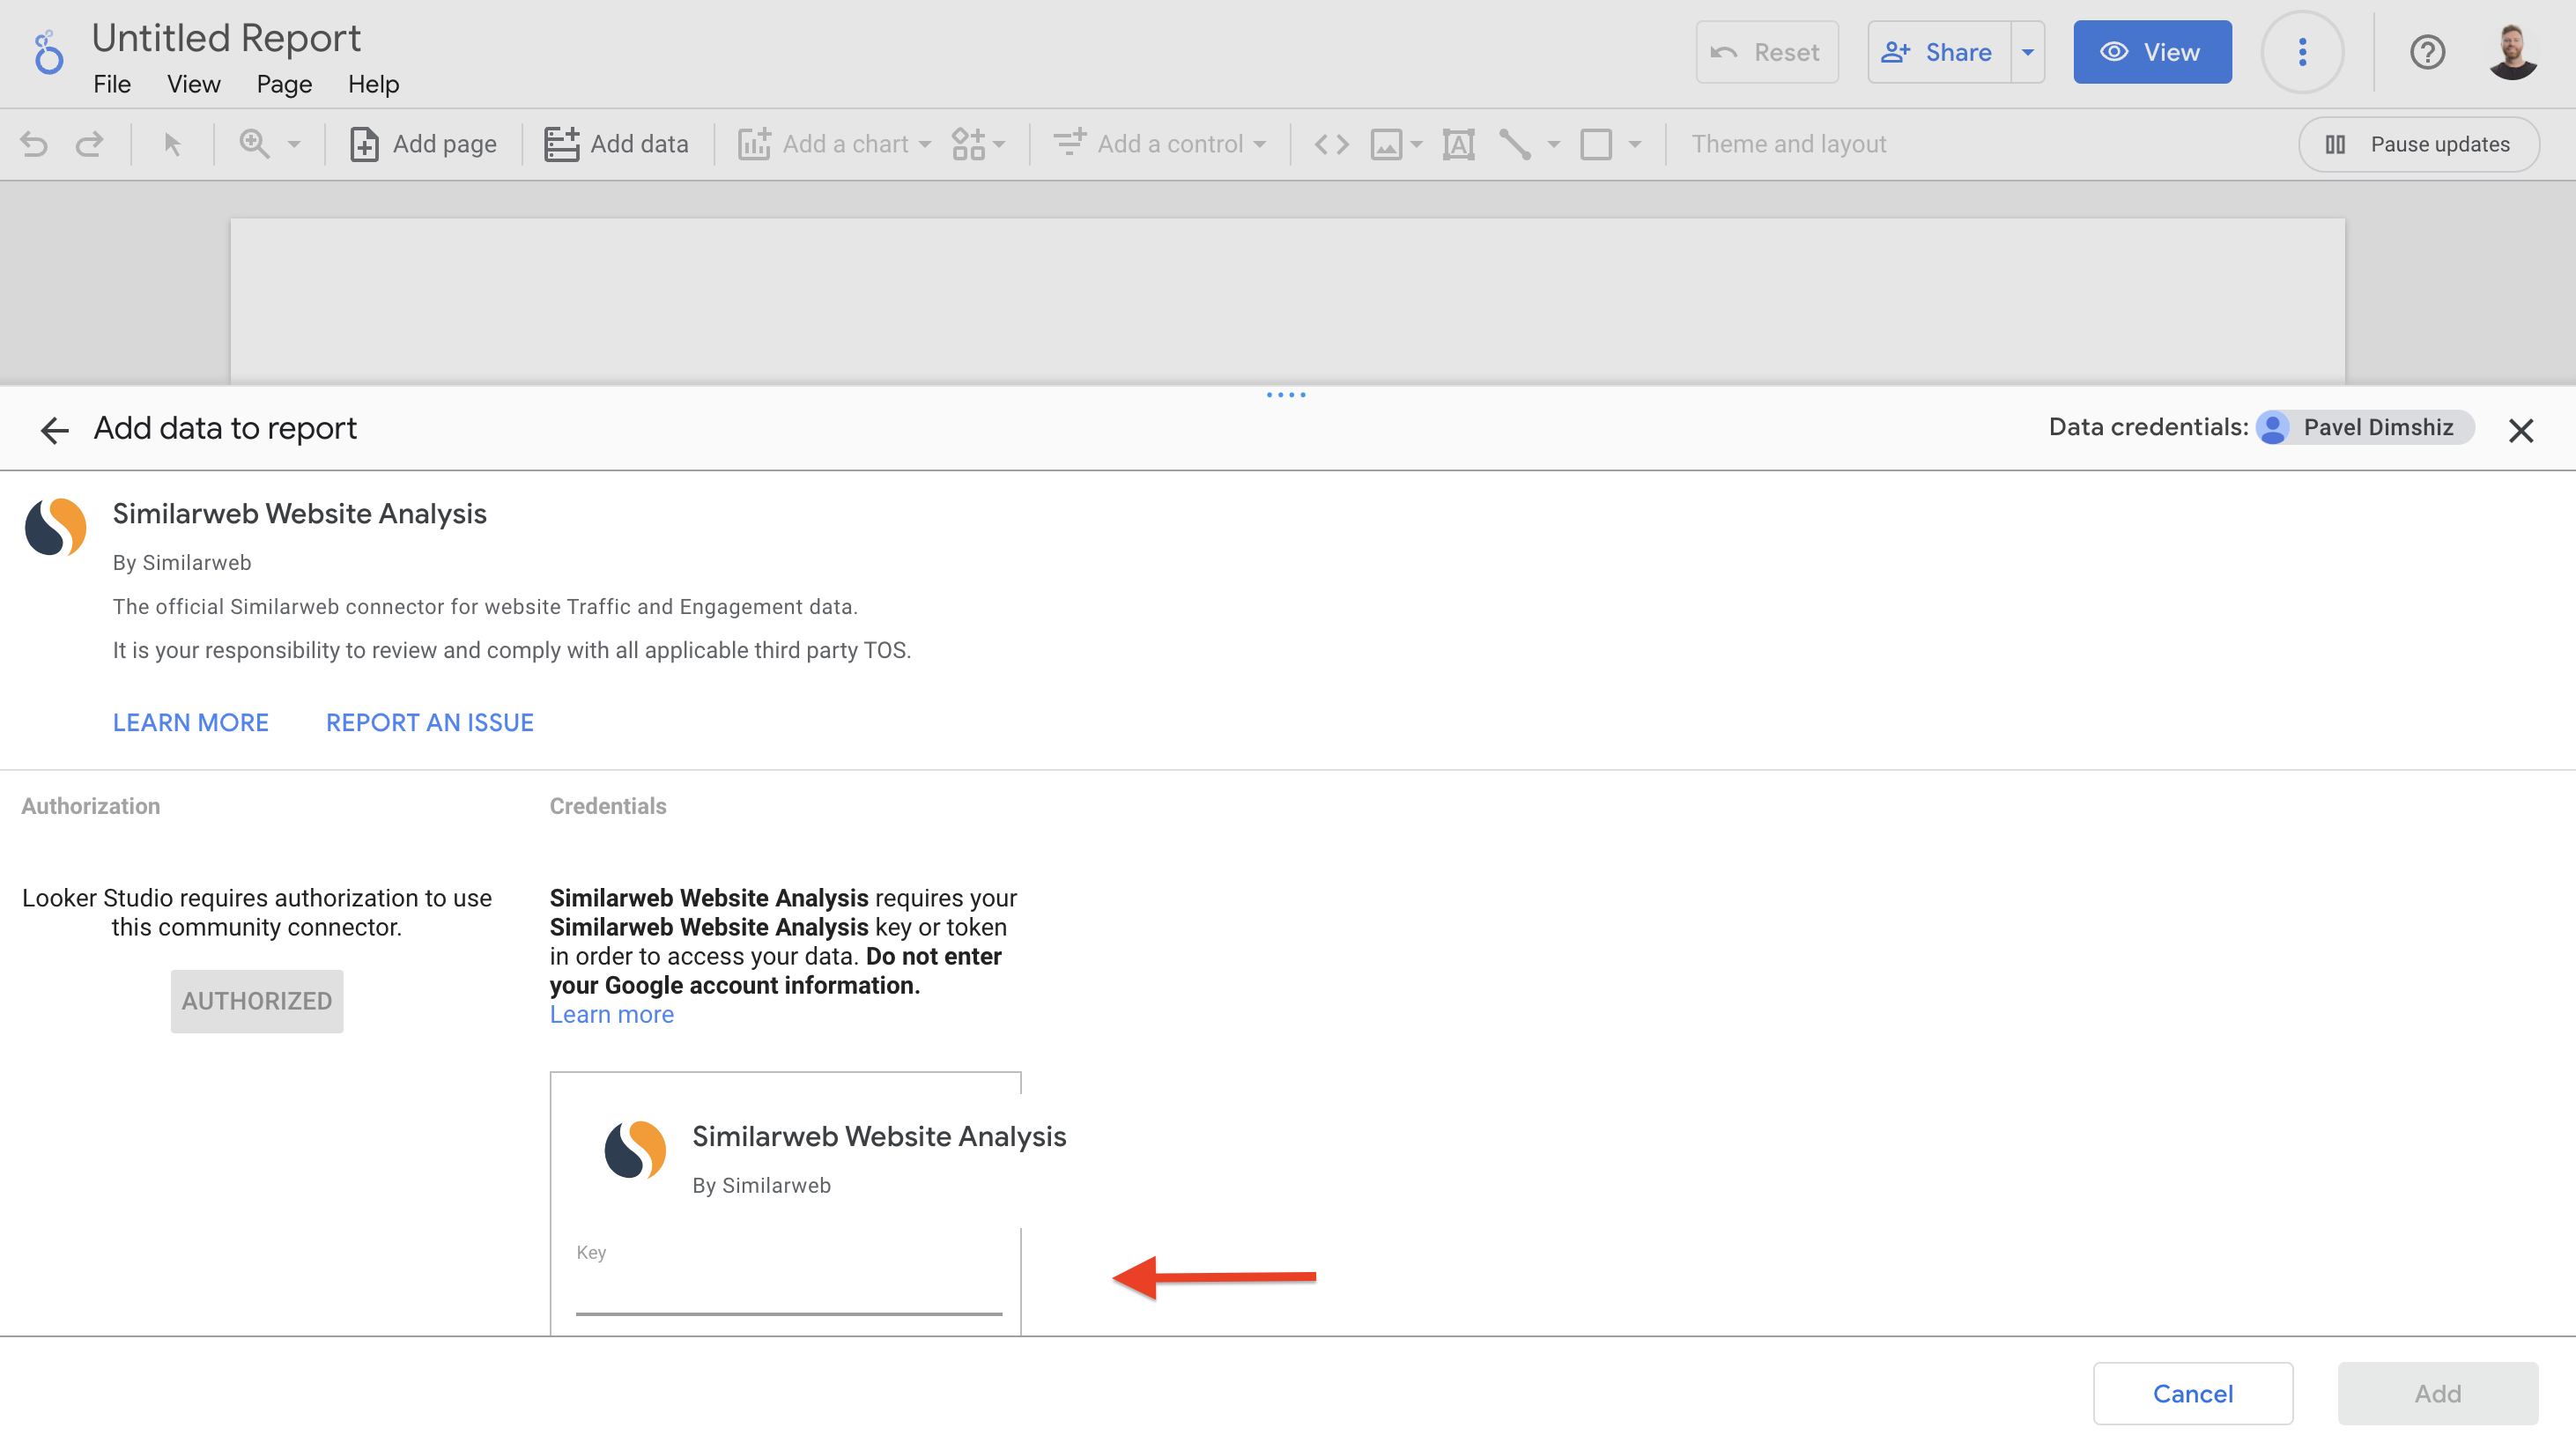Click the URL embed code icon
The height and width of the screenshot is (1450, 2576).
click(x=1331, y=144)
